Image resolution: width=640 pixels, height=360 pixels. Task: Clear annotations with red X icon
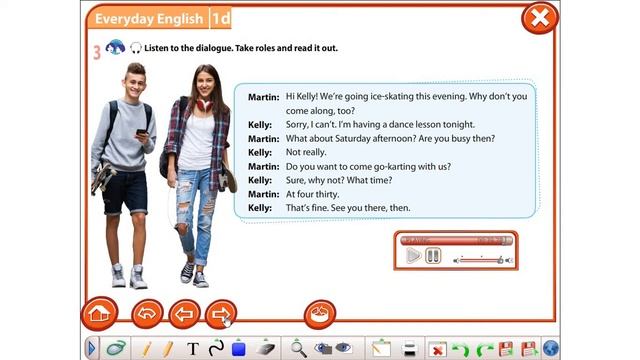tap(437, 350)
